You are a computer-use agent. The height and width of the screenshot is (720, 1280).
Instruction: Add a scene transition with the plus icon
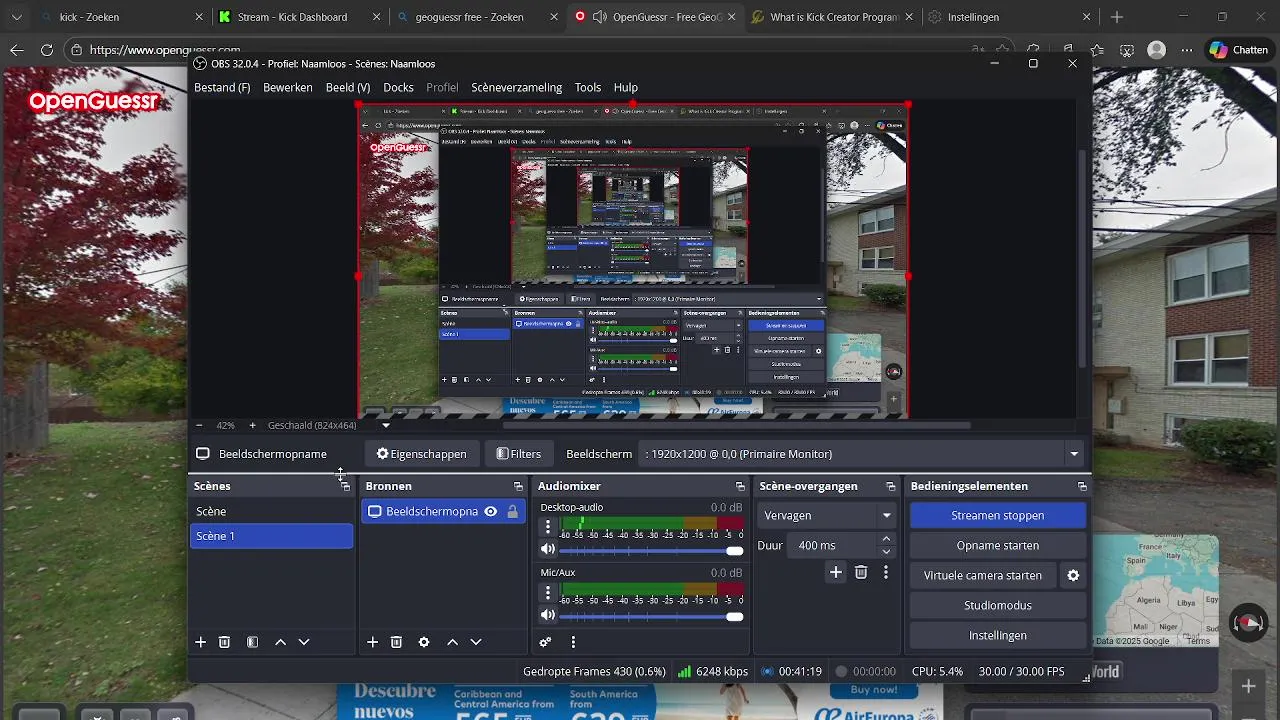(836, 572)
